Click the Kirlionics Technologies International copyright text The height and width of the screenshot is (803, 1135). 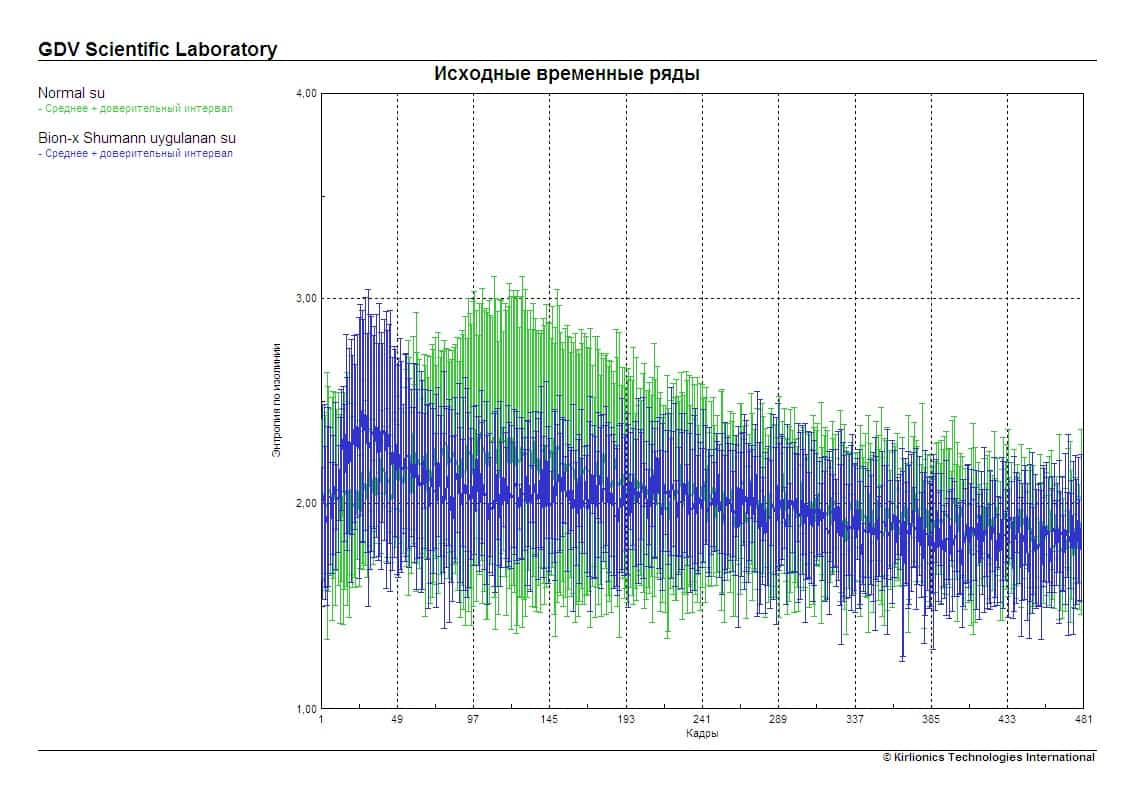pyautogui.click(x=988, y=757)
